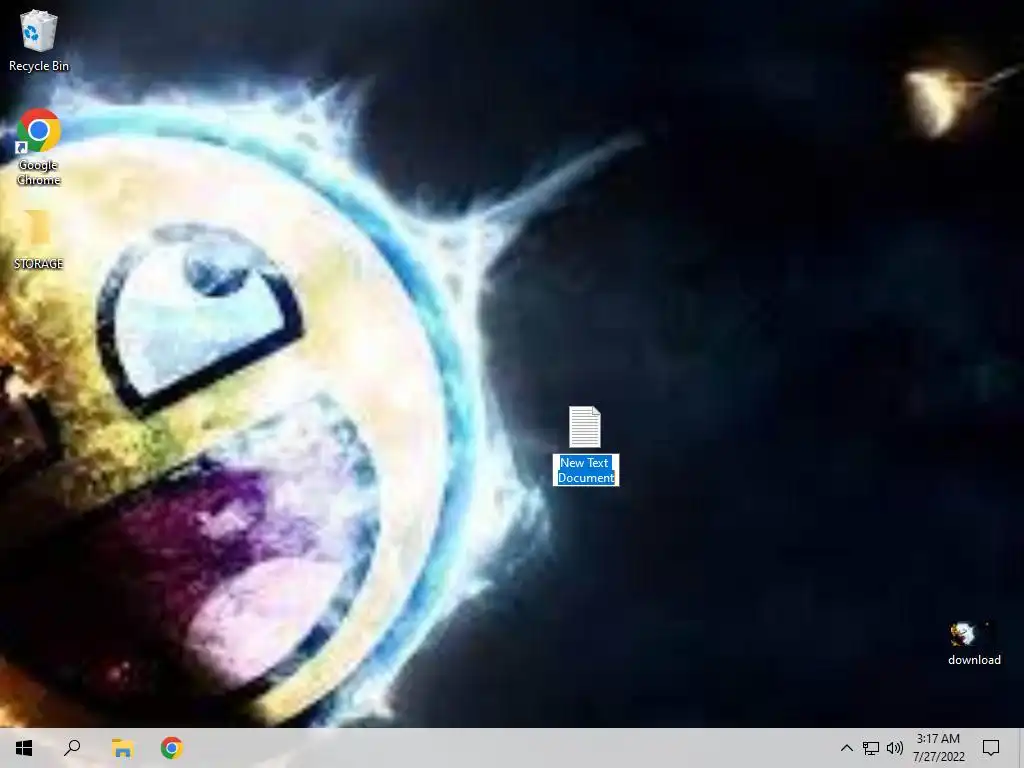Open the volume speaker control
1024x768 pixels.
point(895,748)
